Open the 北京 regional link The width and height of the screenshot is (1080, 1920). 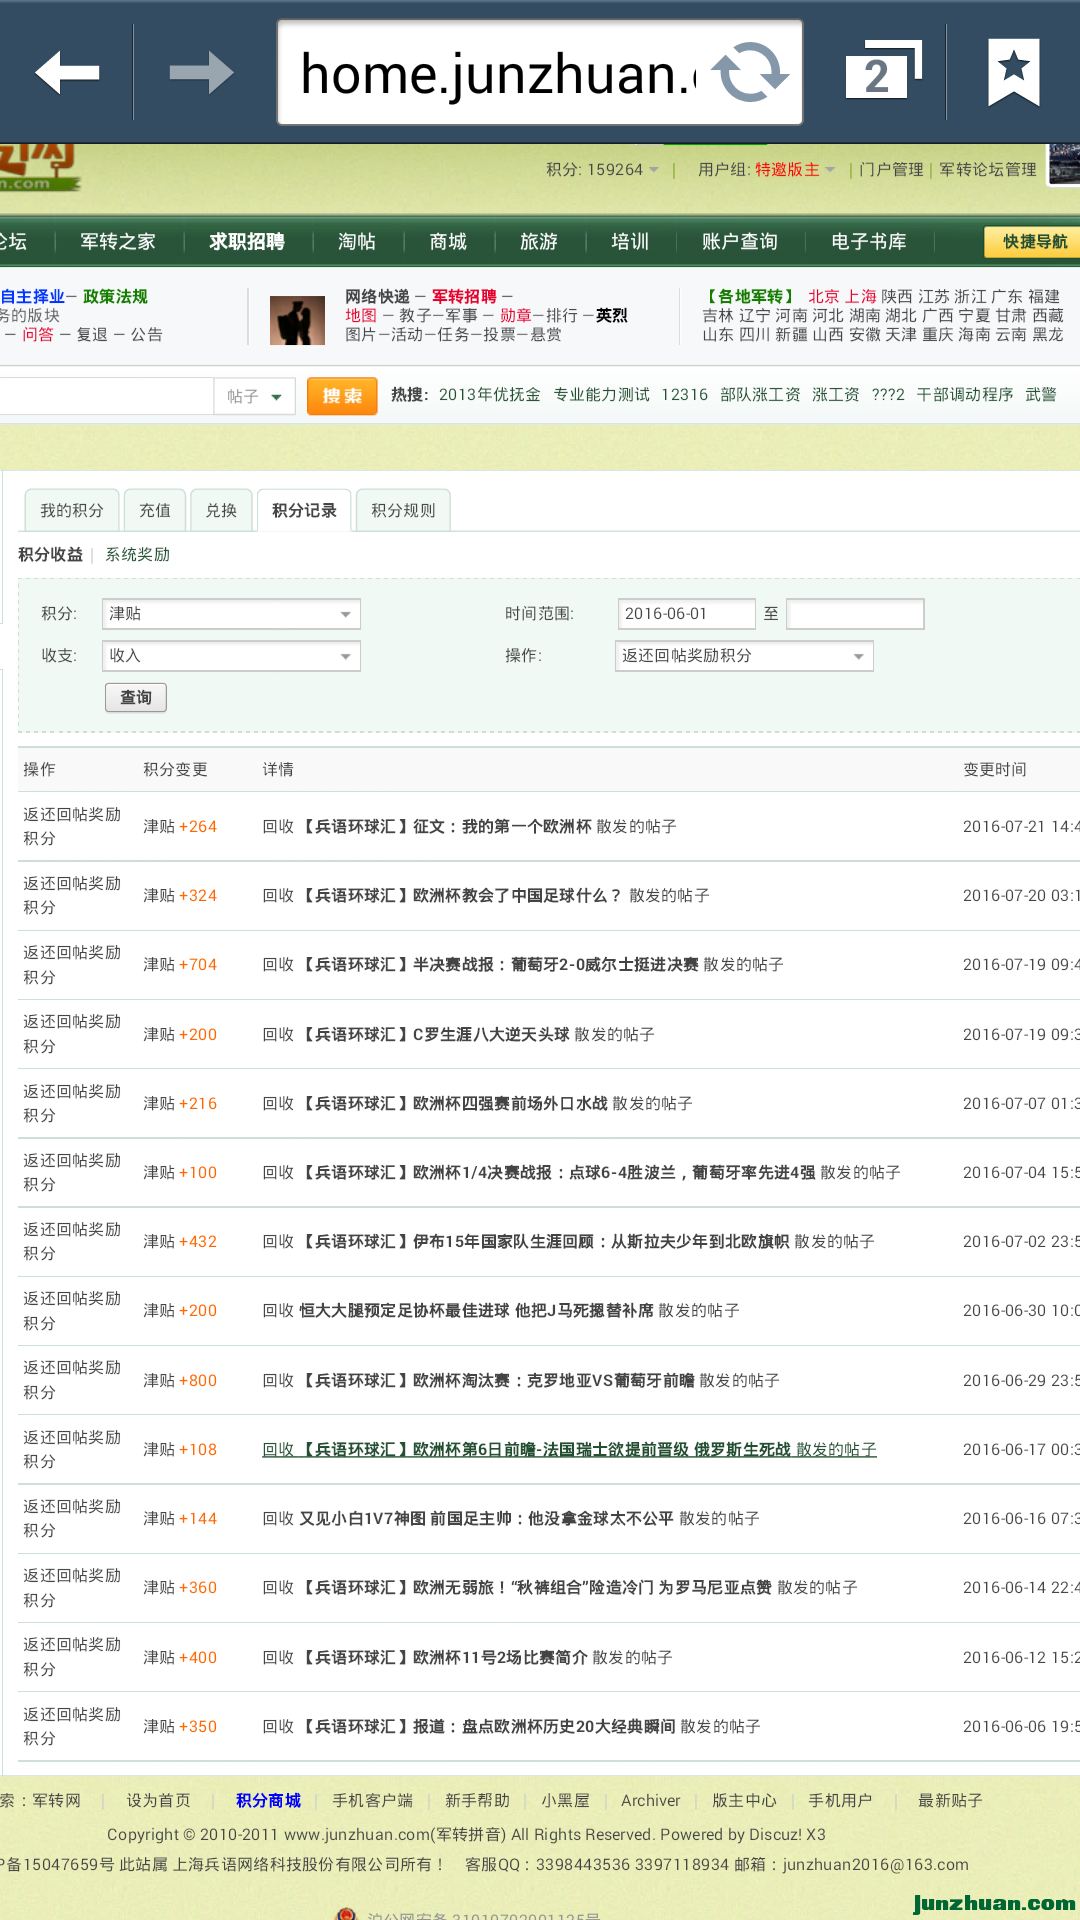coord(824,297)
